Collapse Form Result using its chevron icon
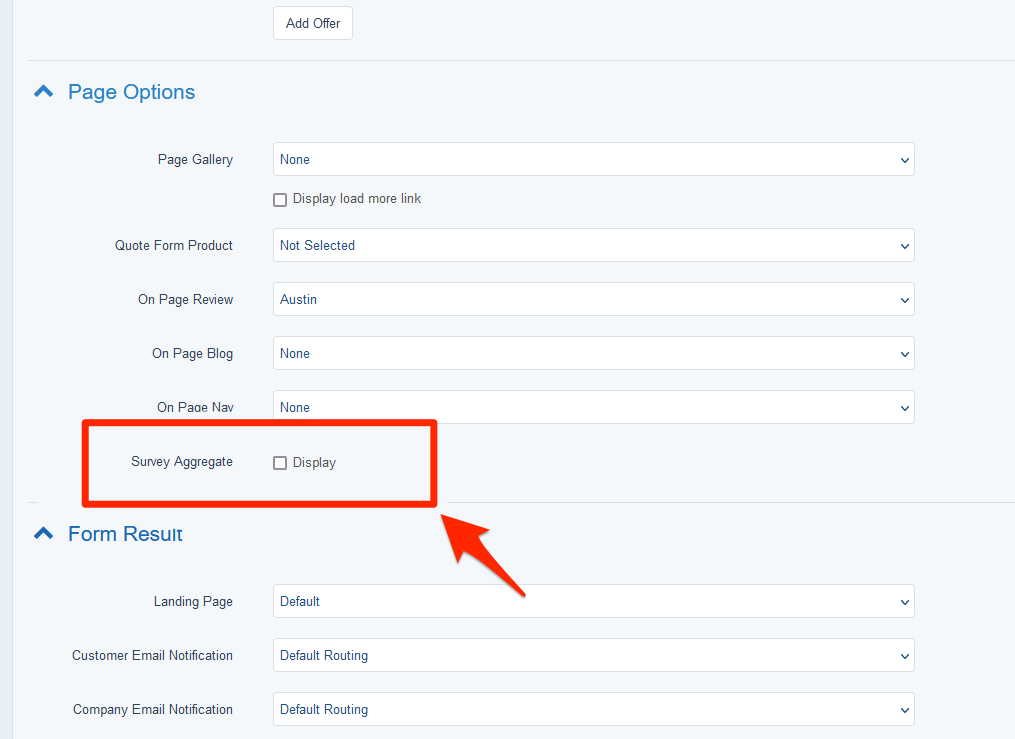 point(43,534)
